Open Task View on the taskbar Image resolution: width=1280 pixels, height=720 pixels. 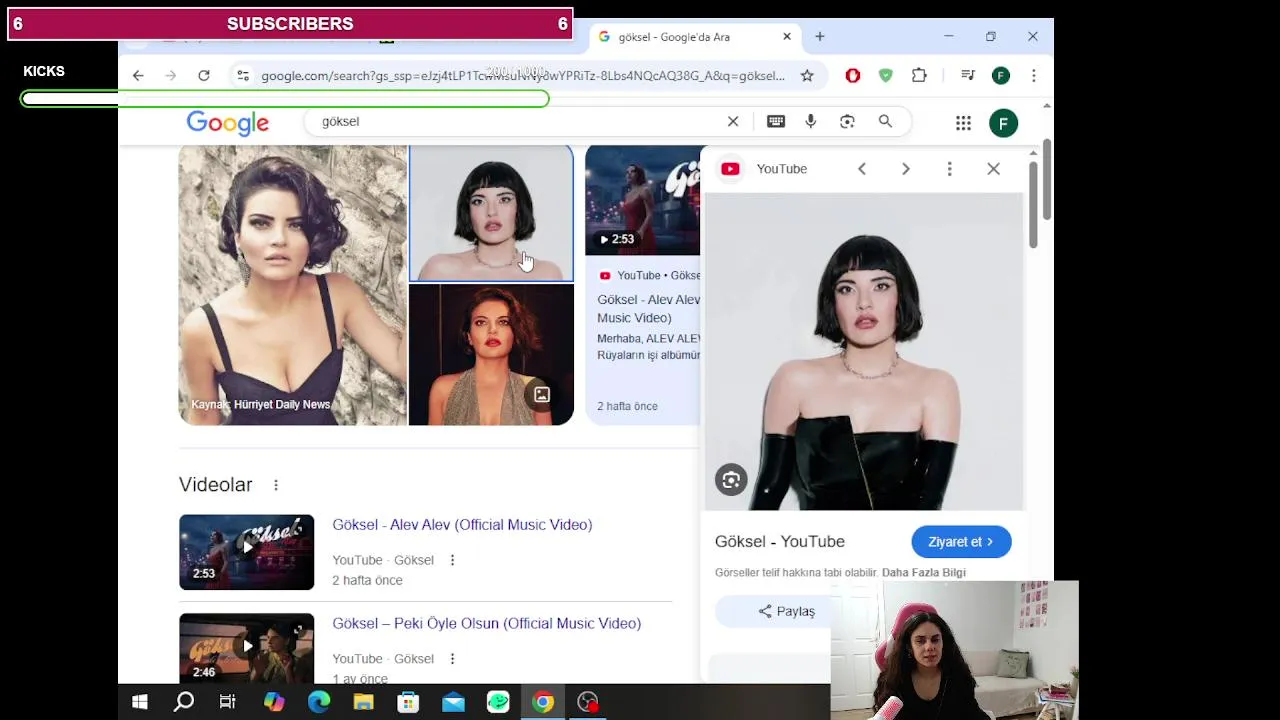[x=228, y=702]
